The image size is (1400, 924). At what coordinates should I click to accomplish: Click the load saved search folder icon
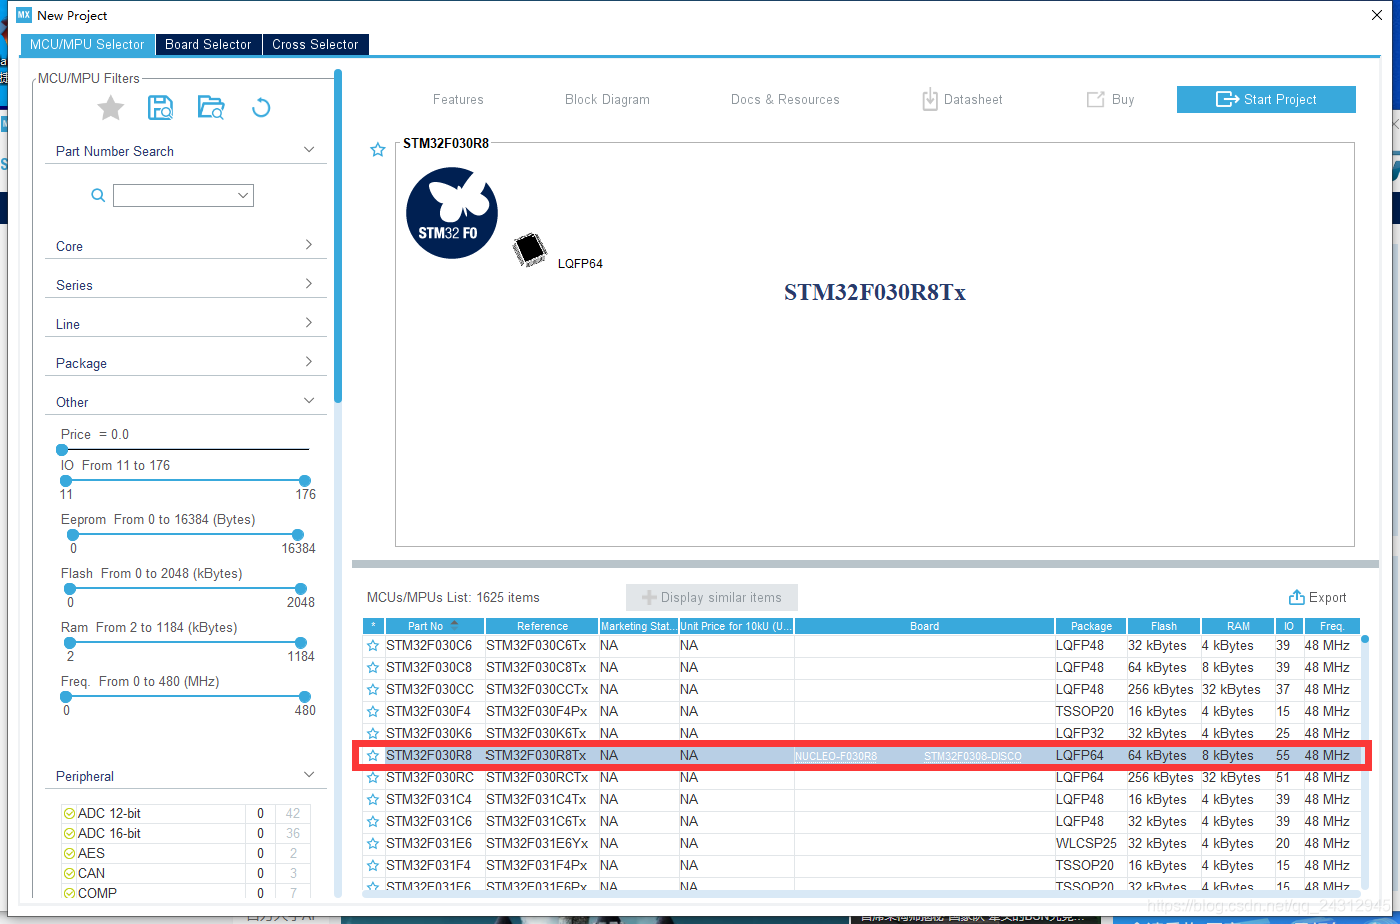tap(211, 108)
